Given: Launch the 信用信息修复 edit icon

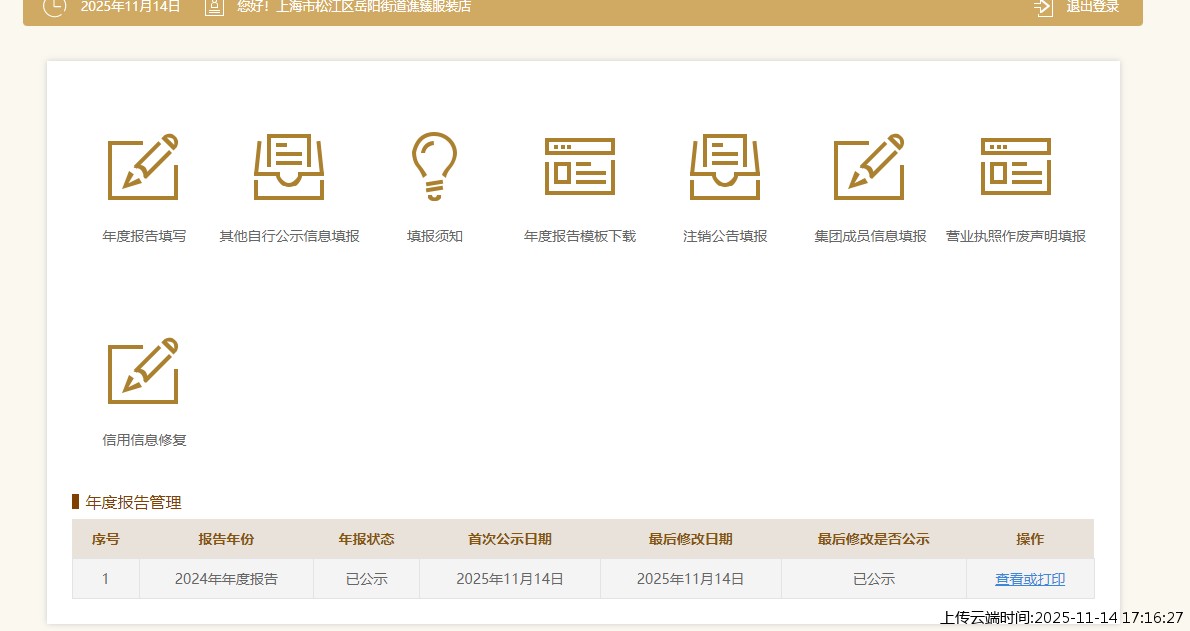Looking at the screenshot, I should click(x=143, y=371).
